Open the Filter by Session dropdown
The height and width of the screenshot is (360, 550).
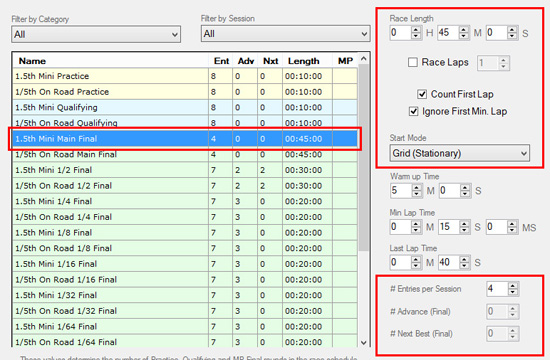pyautogui.click(x=285, y=34)
